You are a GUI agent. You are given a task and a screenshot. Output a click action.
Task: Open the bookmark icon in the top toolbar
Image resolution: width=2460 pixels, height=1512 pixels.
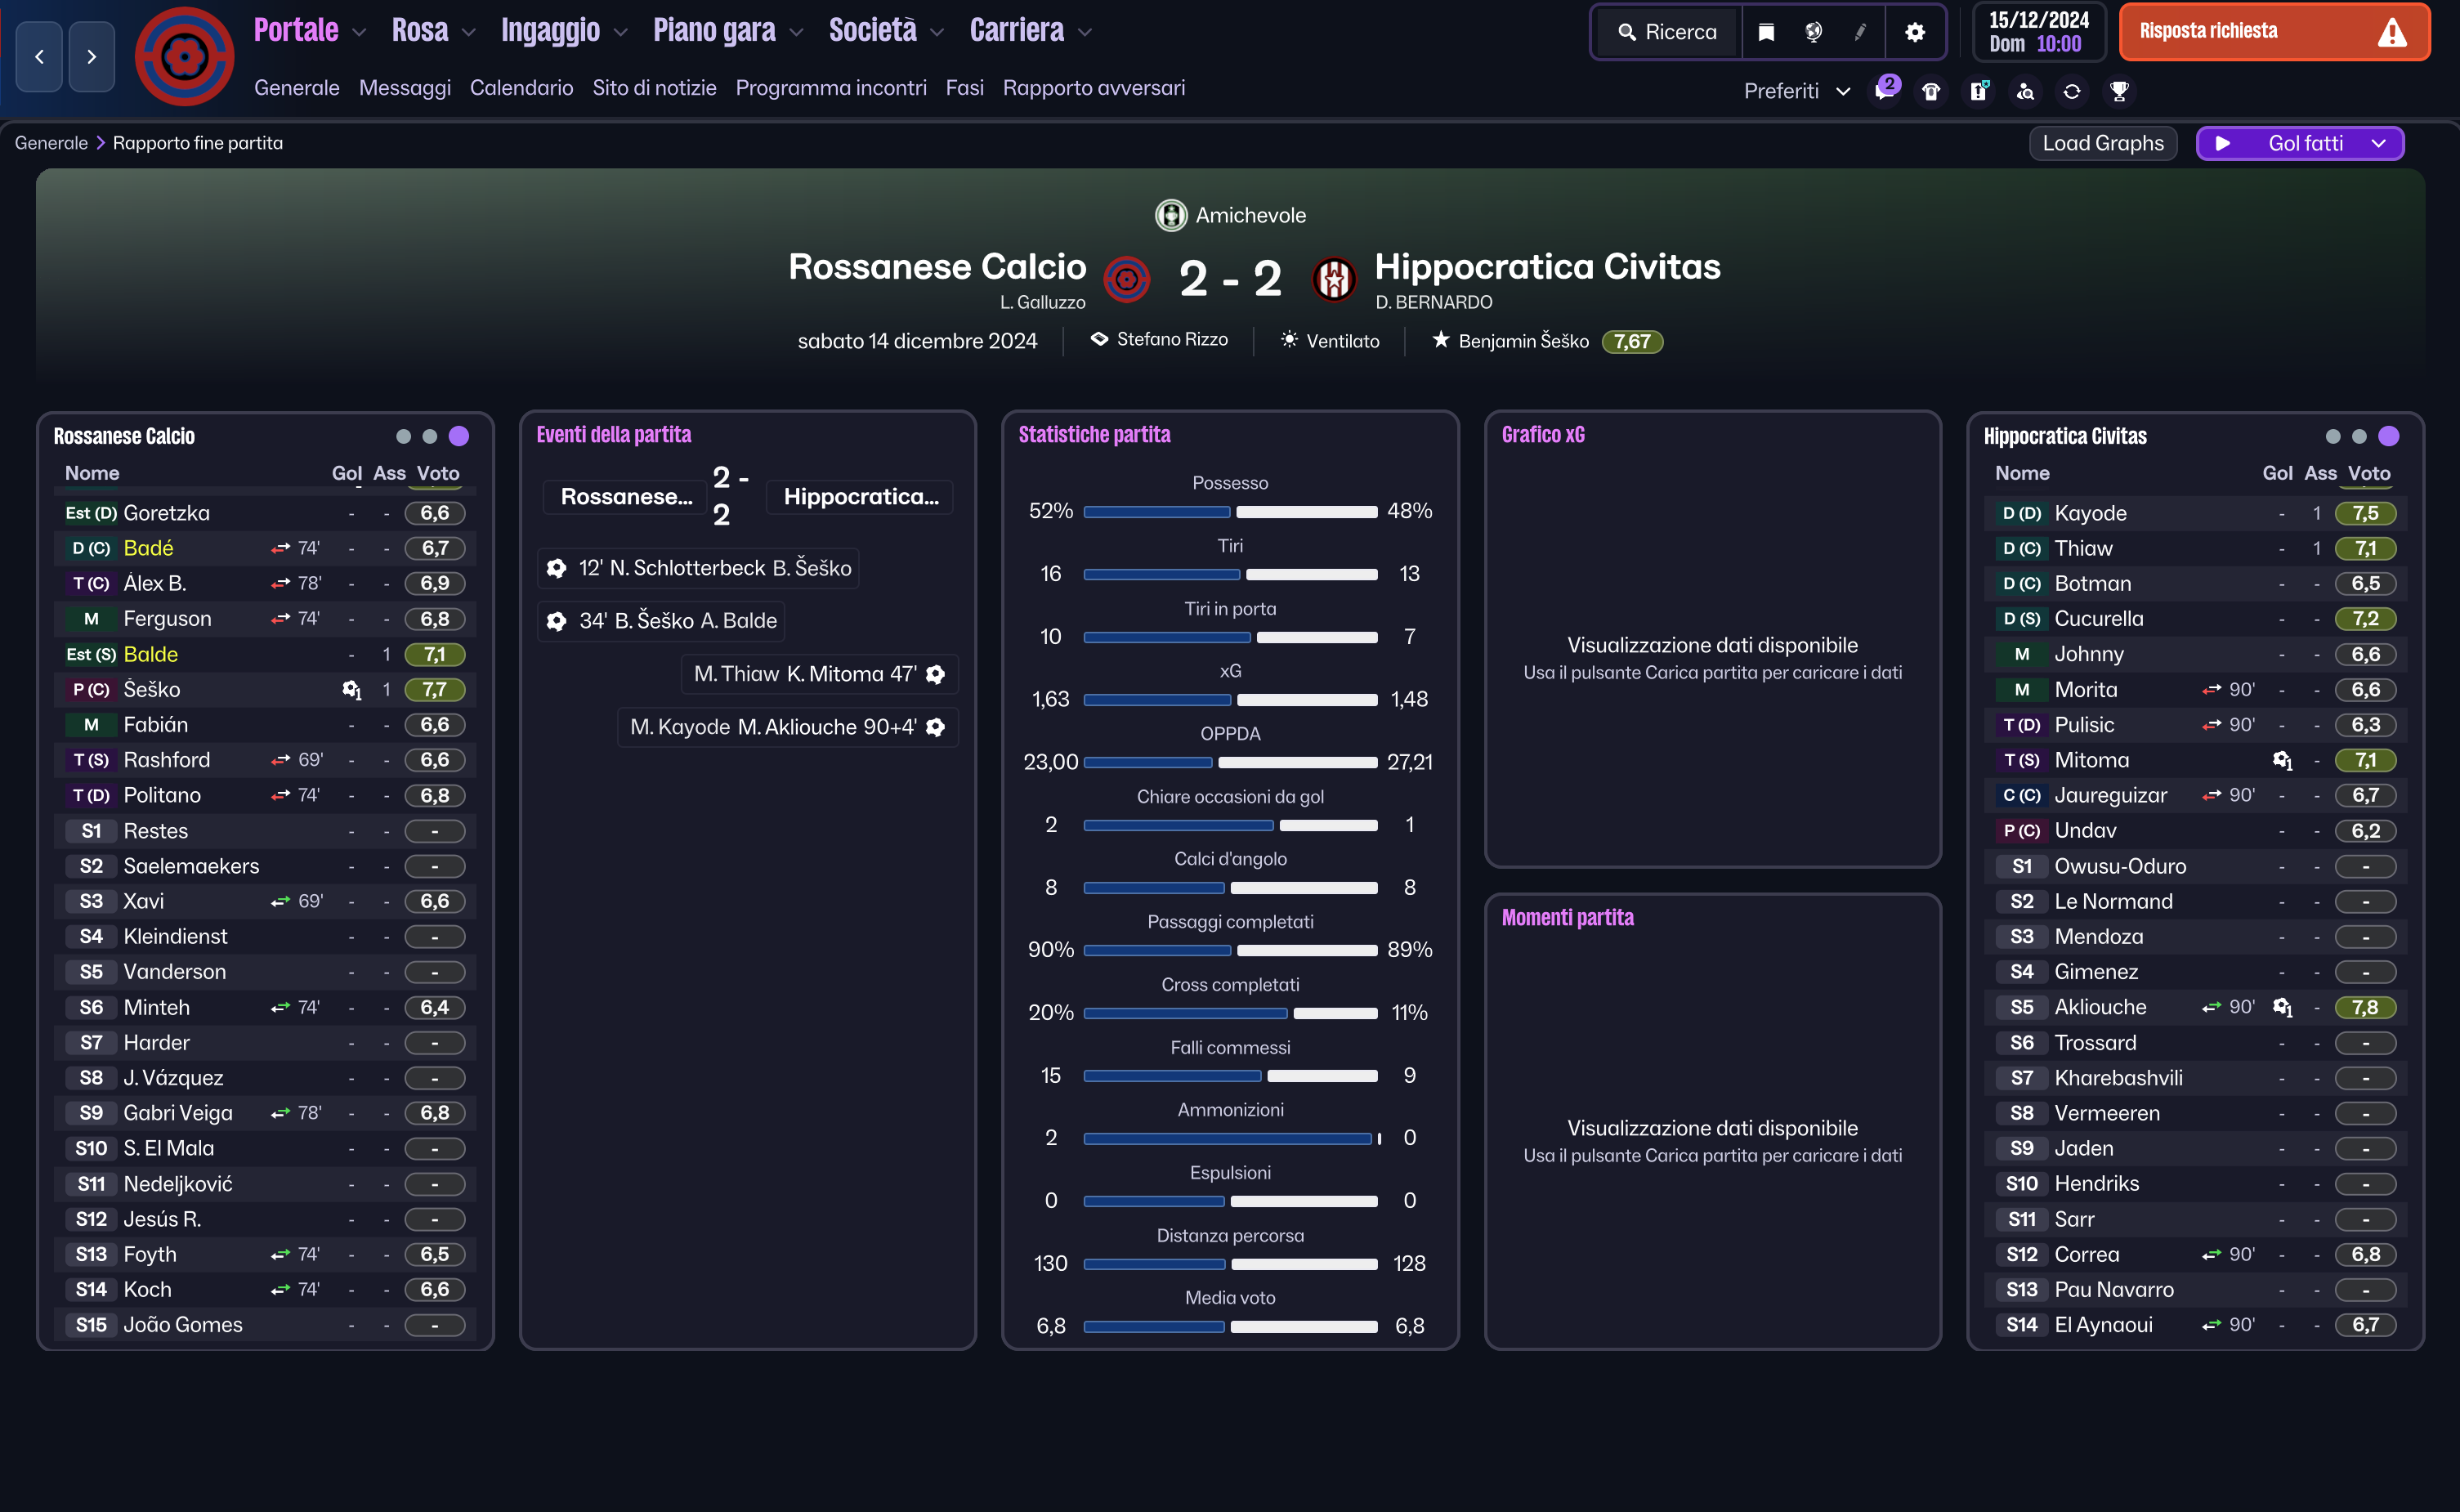tap(1766, 32)
